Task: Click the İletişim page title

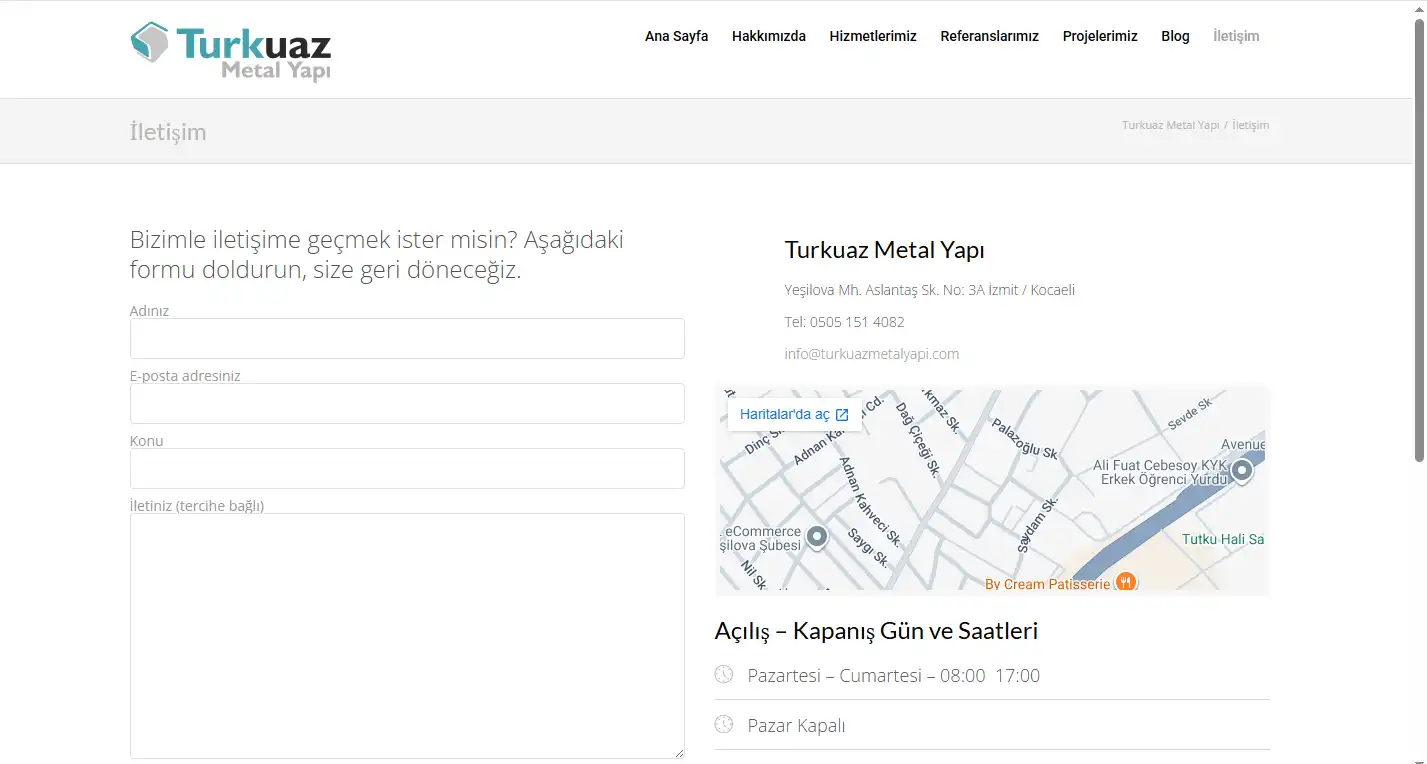Action: tap(168, 132)
